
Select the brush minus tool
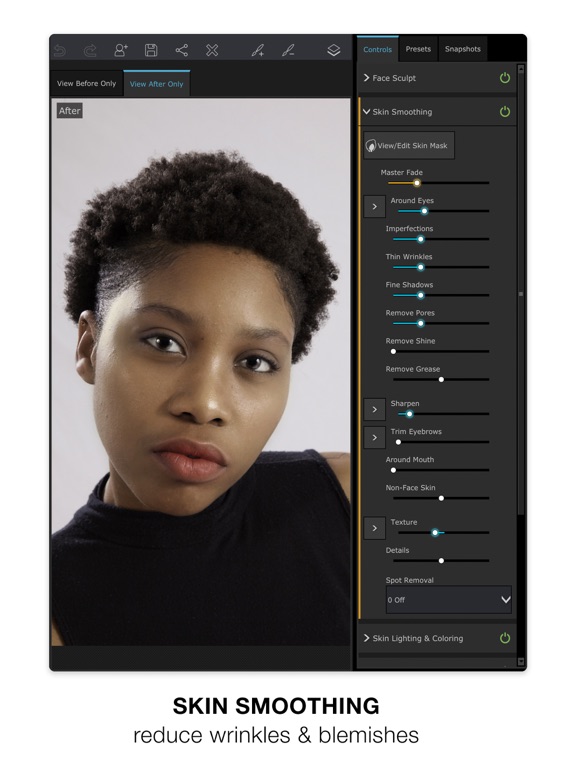tap(288, 50)
